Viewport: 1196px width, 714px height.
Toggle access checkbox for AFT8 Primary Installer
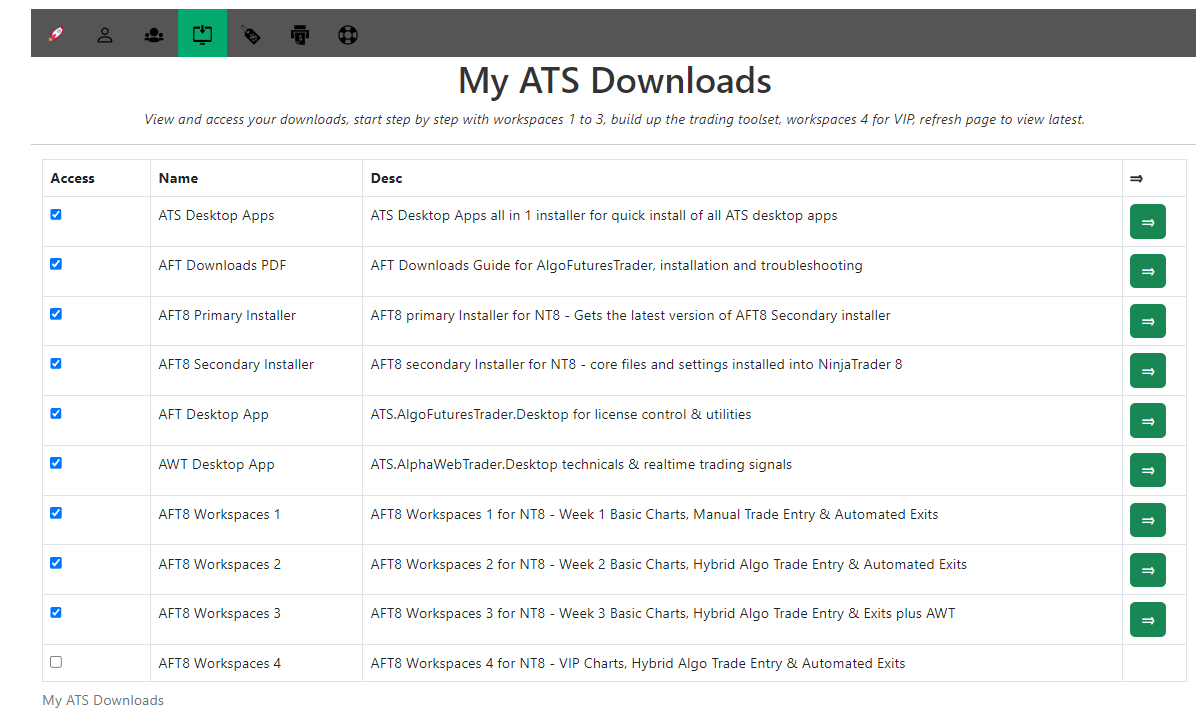[56, 314]
